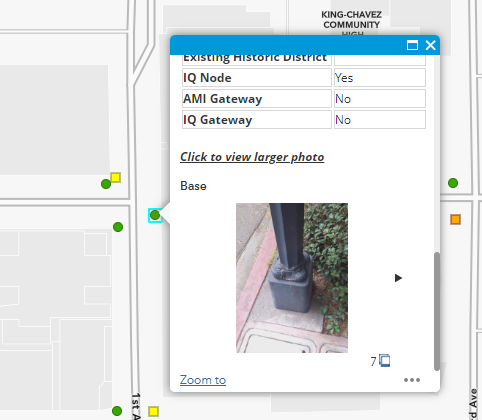482x420 pixels.
Task: Click the Existing Historic District label
Action: 255,58
